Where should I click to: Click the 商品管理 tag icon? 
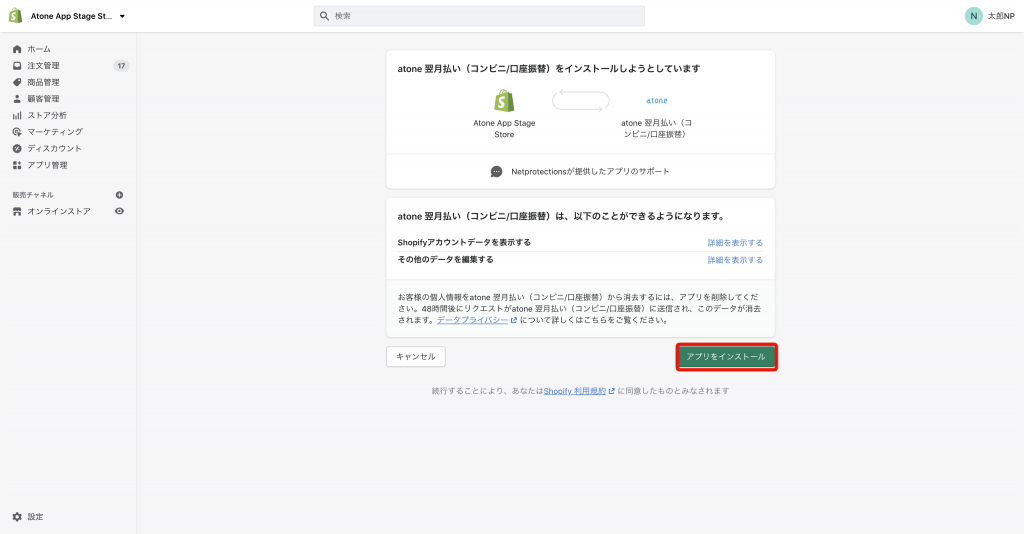click(17, 82)
